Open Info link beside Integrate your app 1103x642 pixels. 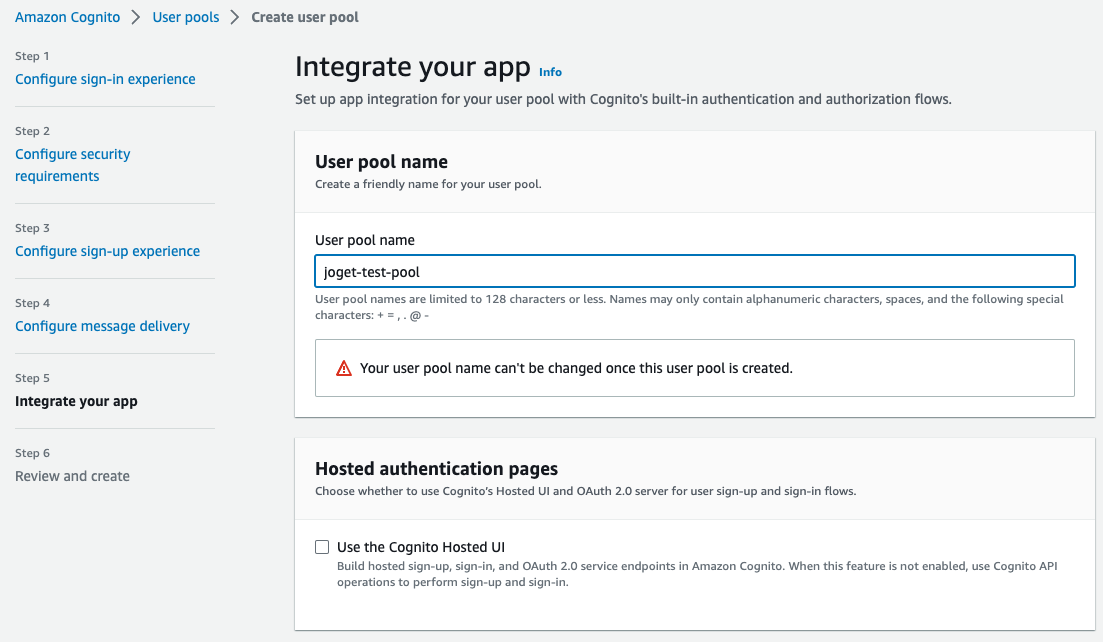click(x=550, y=72)
